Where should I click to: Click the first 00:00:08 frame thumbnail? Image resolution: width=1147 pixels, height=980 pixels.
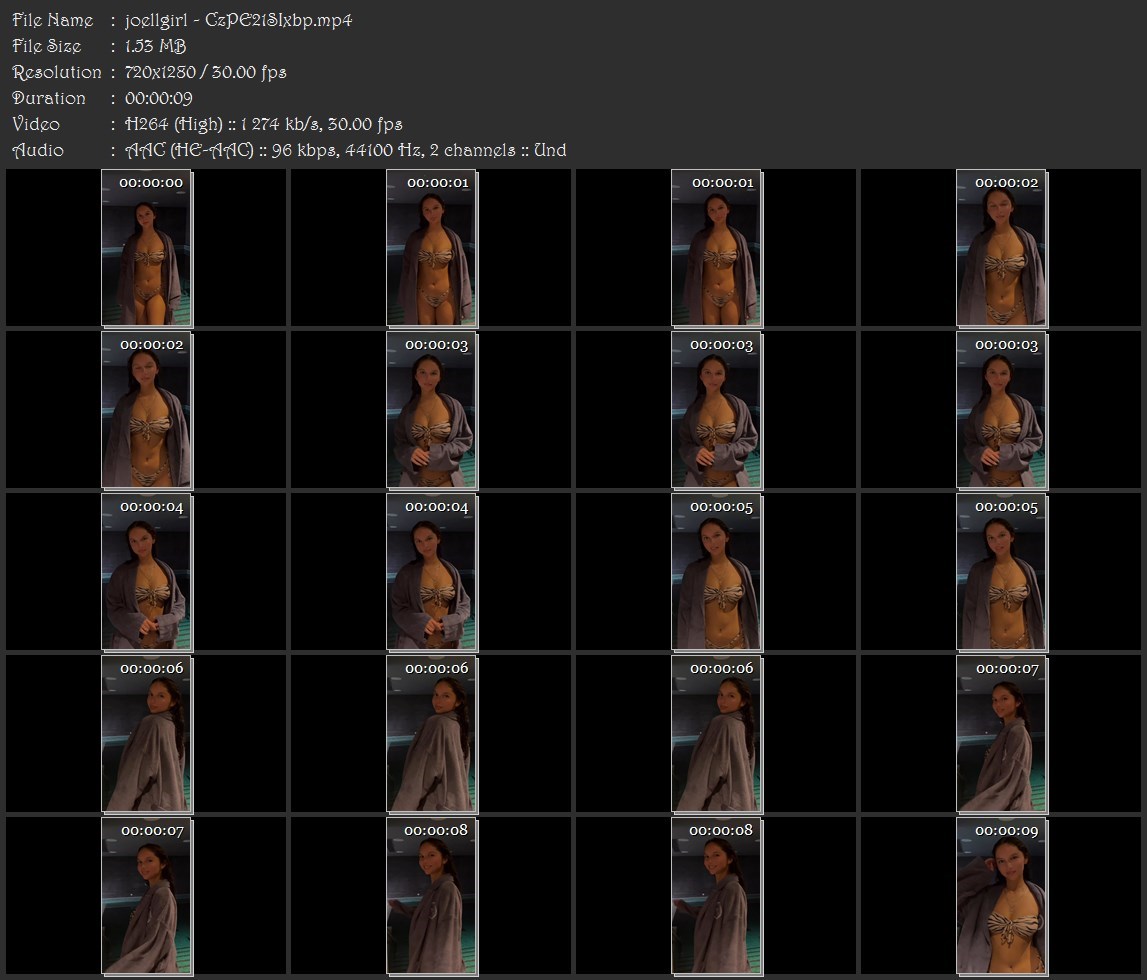(432, 896)
